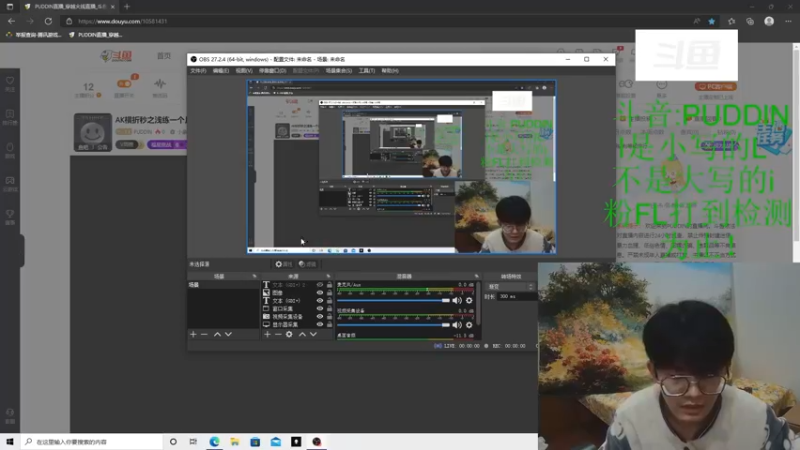Open File Explorer from the taskbar
The width and height of the screenshot is (800, 450).
click(x=235, y=442)
